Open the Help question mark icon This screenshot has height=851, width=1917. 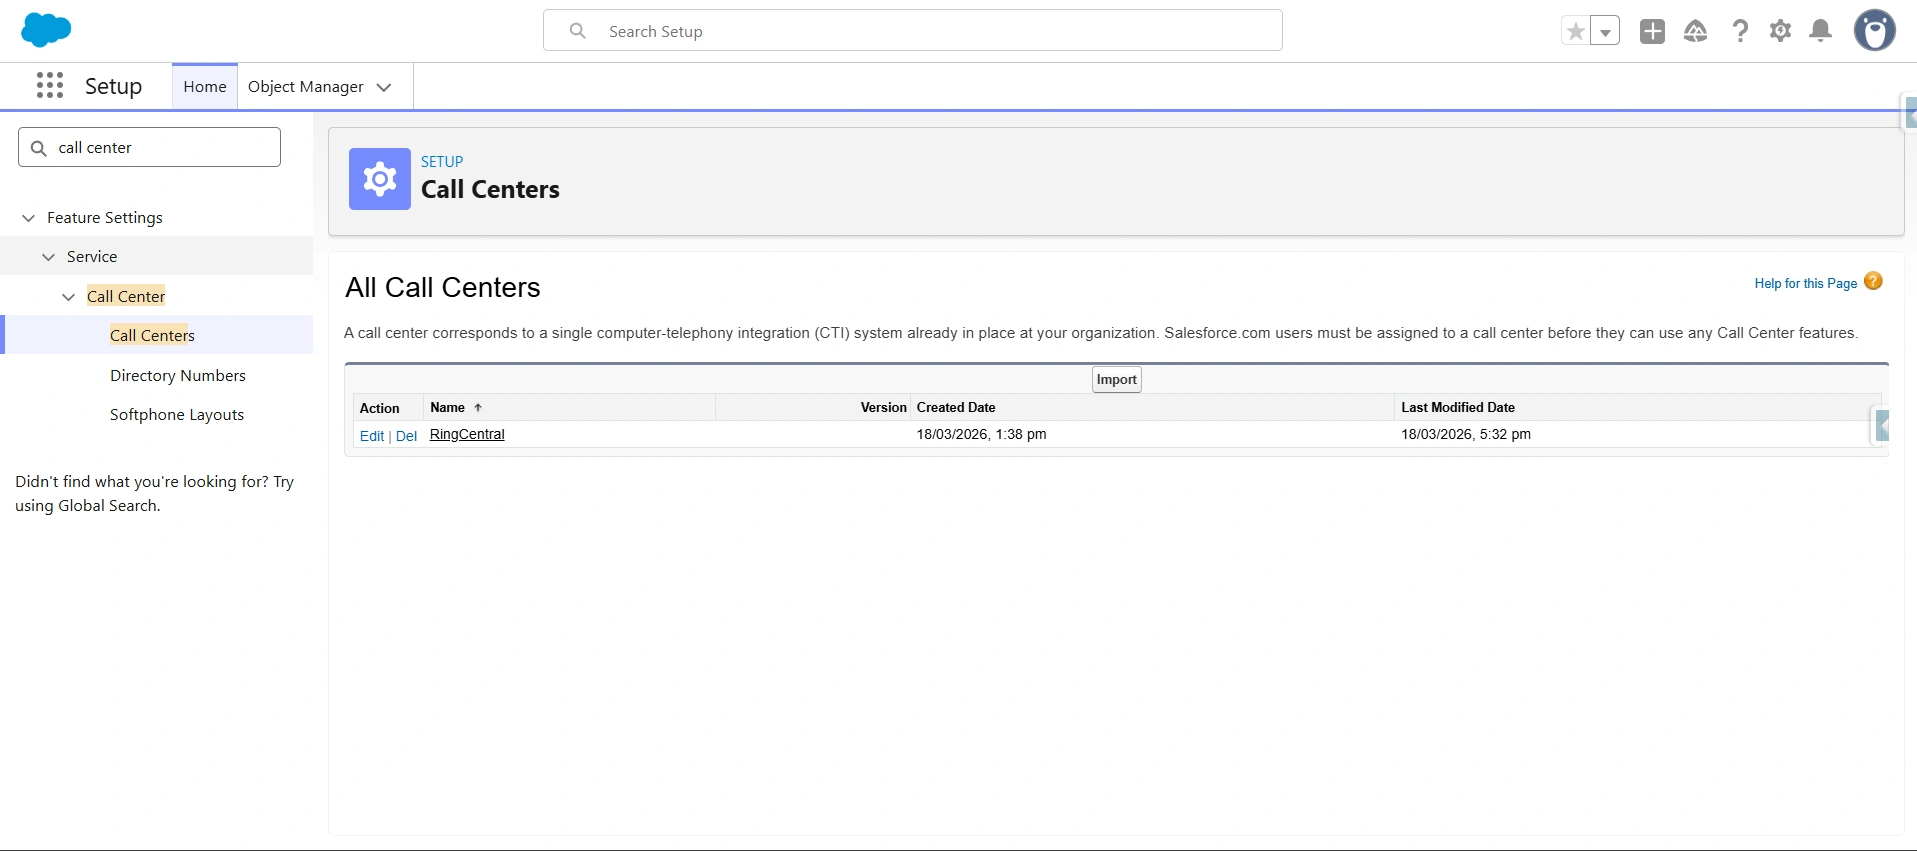1740,32
